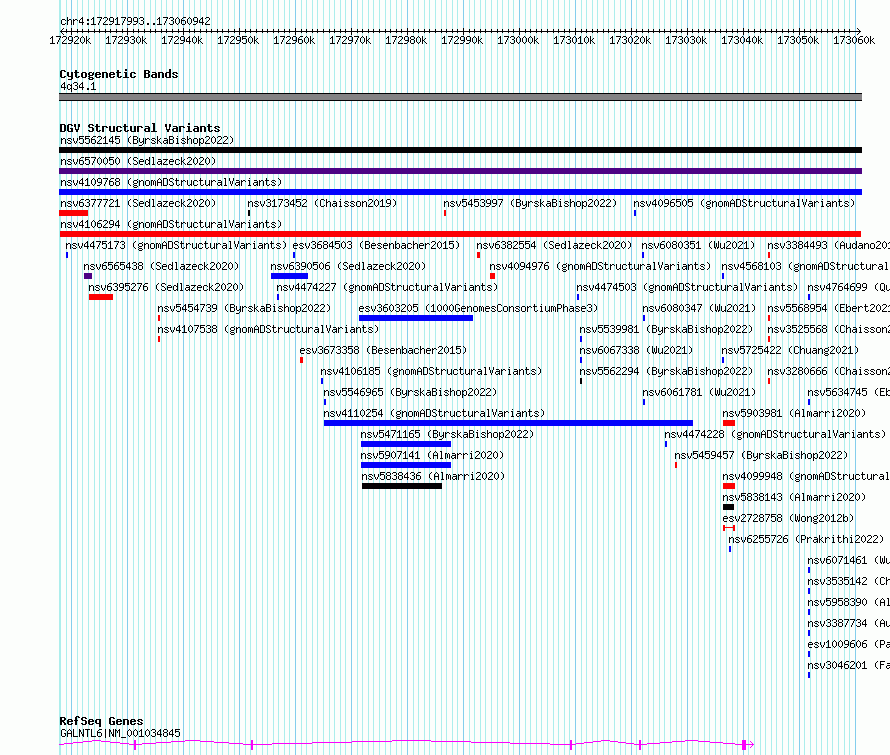The width and height of the screenshot is (890, 755).
Task: Click the red esv2728758 interval glyph
Action: [x=729, y=528]
